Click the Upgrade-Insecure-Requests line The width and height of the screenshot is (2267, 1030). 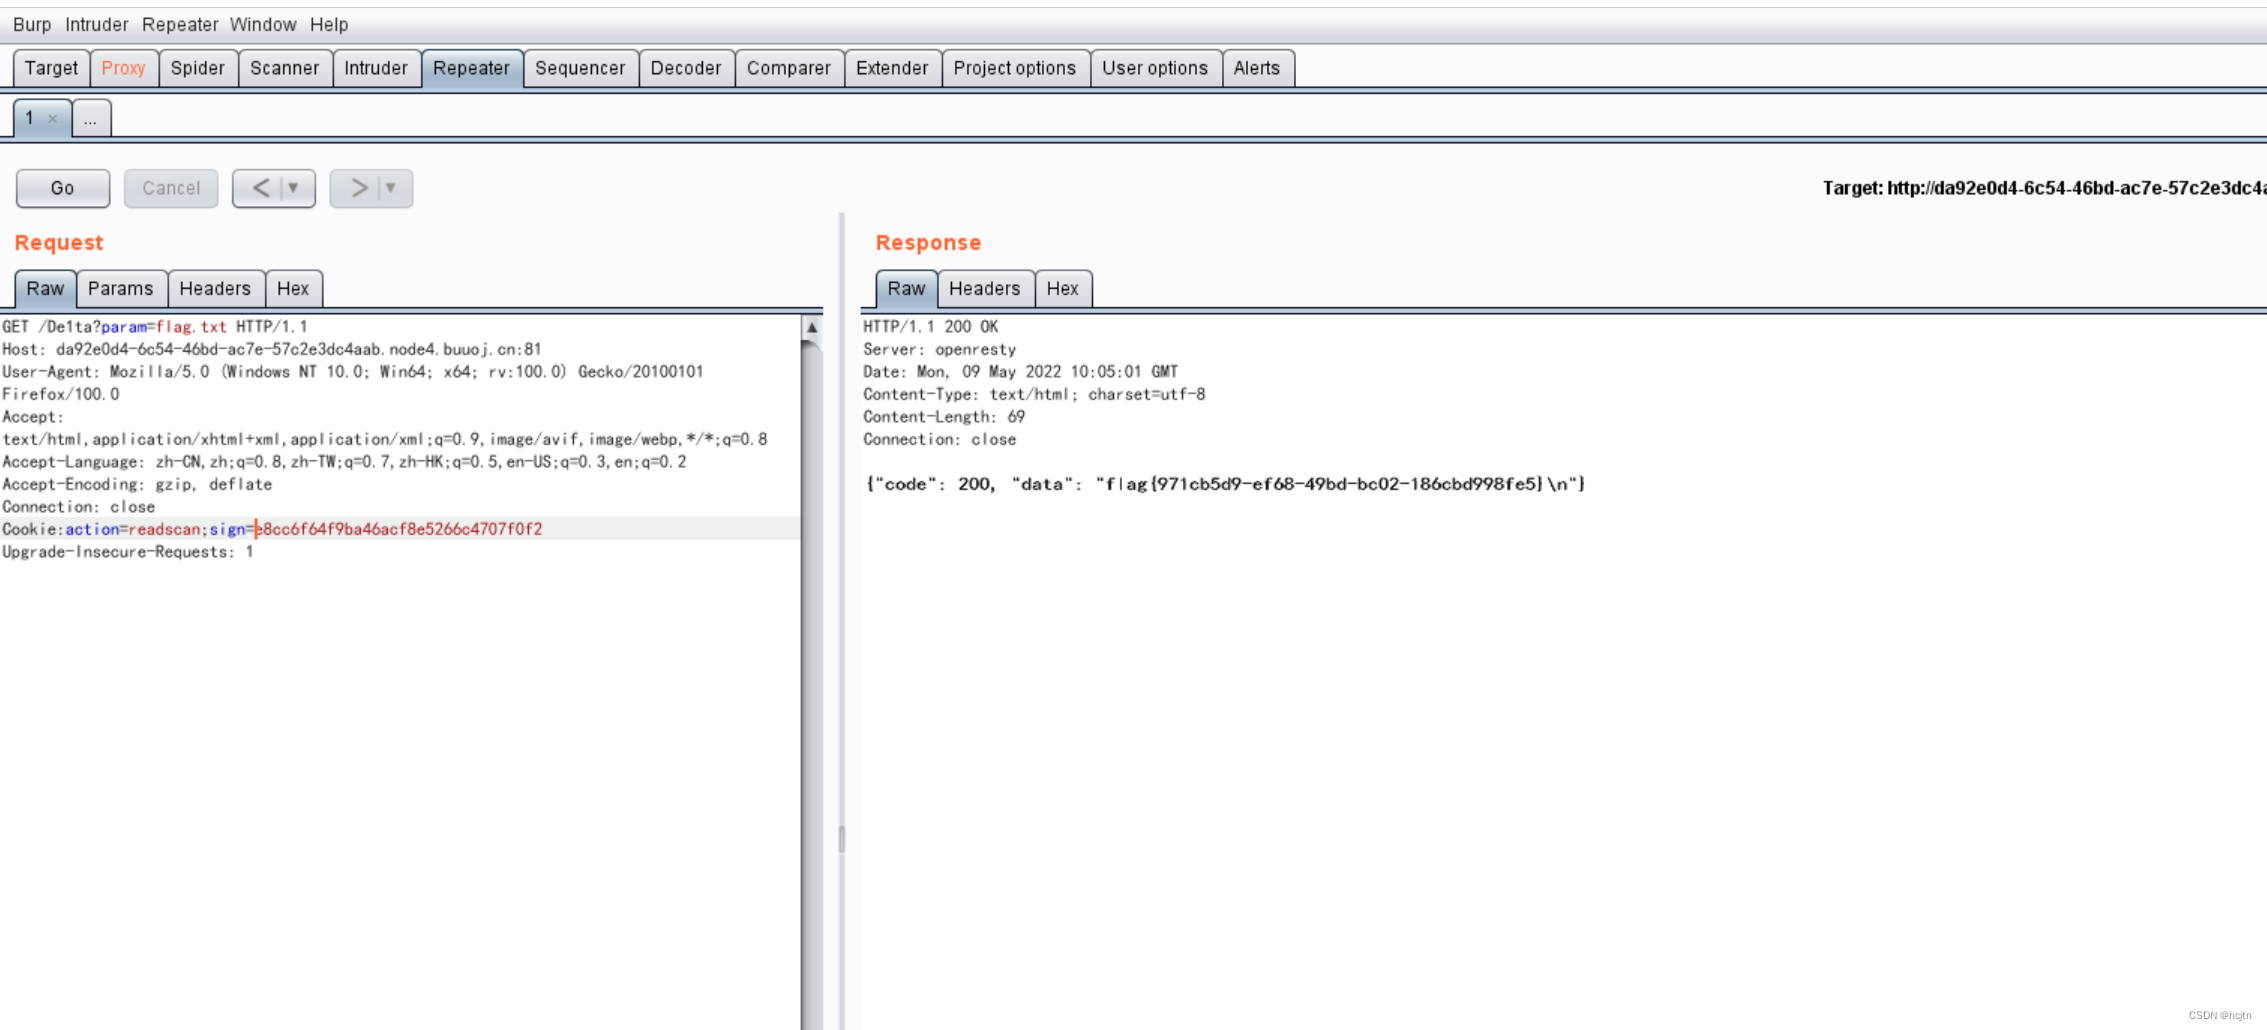click(128, 552)
